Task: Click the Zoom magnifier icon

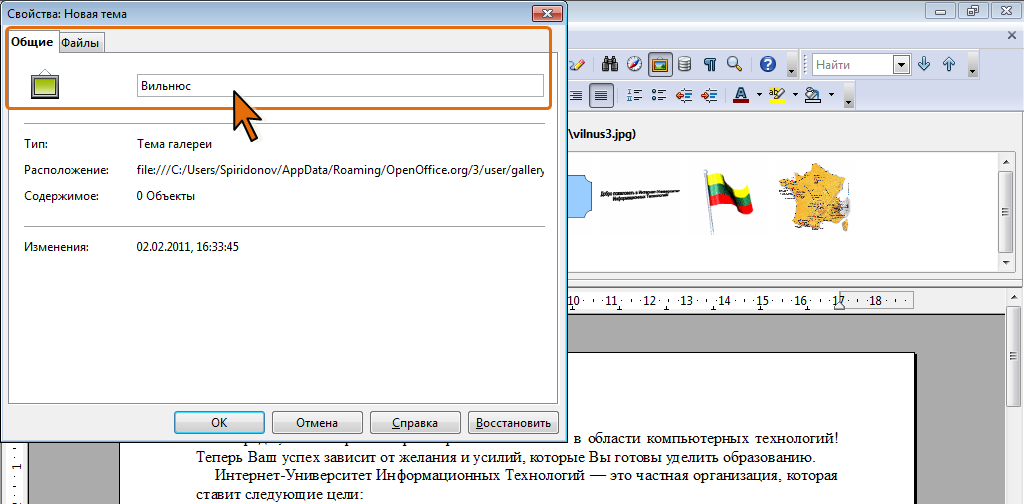Action: coord(733,65)
